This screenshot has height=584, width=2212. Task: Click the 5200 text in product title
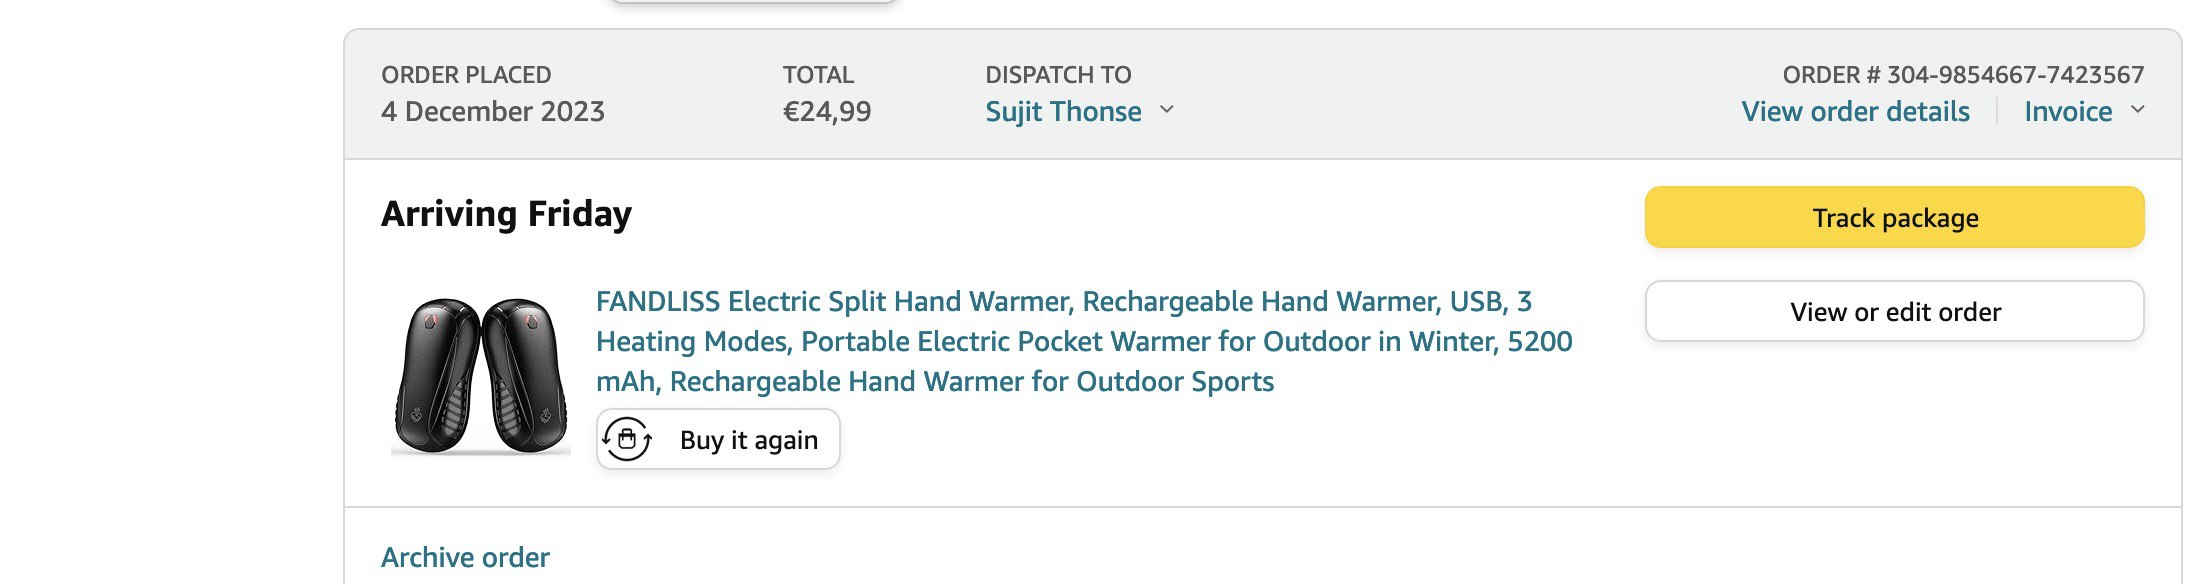click(1539, 341)
